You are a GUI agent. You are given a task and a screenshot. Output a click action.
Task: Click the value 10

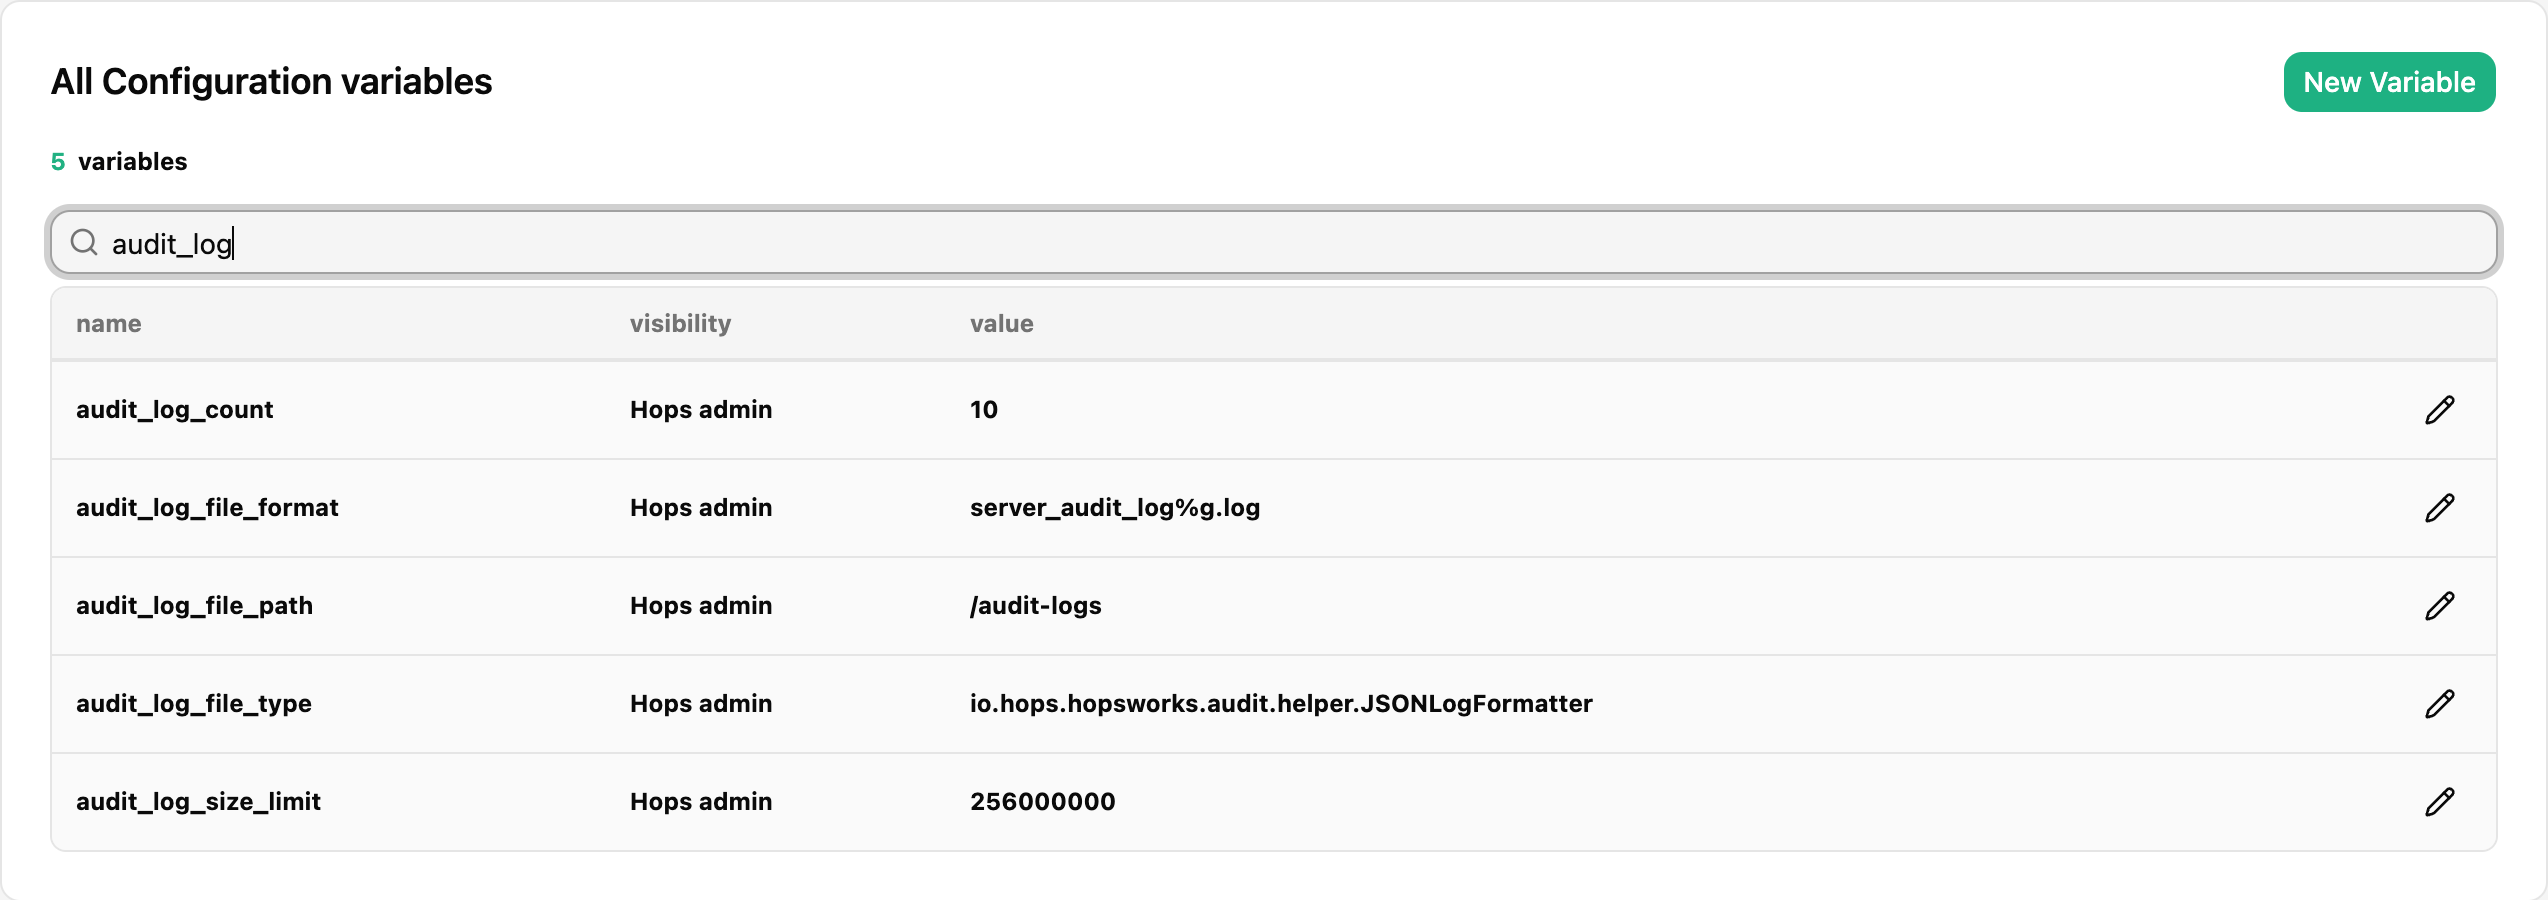point(984,410)
